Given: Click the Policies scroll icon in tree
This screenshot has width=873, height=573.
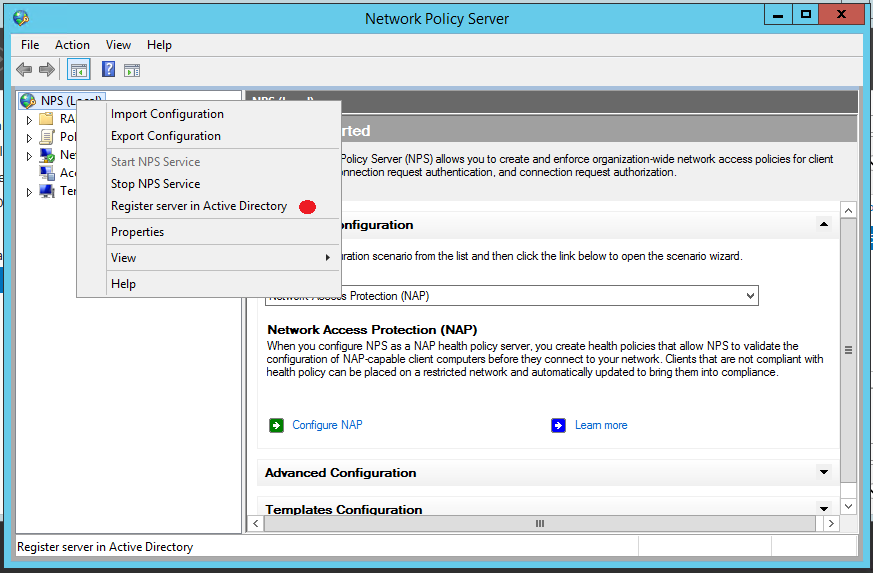Looking at the screenshot, I should point(47,137).
